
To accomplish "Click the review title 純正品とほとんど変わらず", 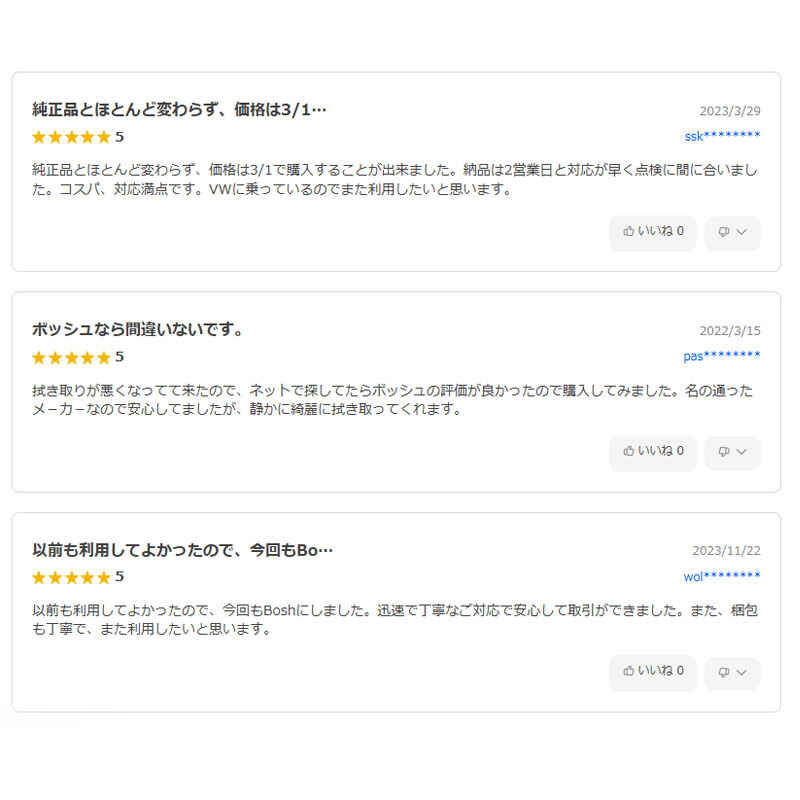I will (180, 109).
